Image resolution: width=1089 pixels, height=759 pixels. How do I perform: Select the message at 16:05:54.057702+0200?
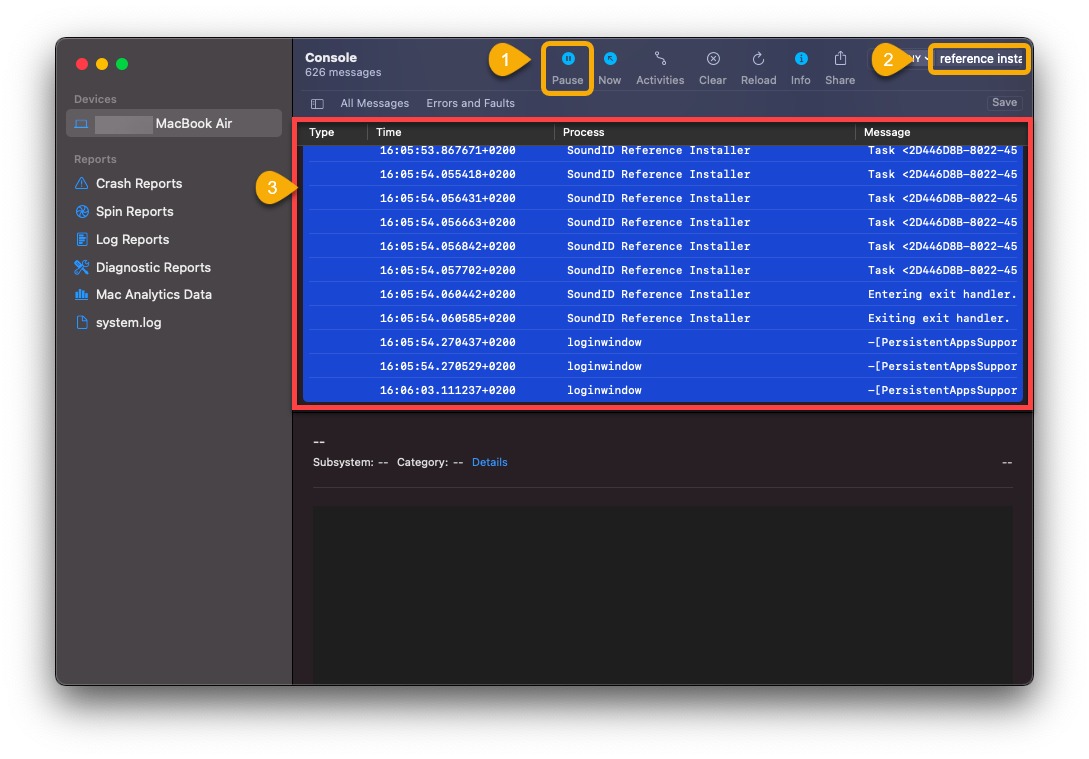pyautogui.click(x=663, y=270)
